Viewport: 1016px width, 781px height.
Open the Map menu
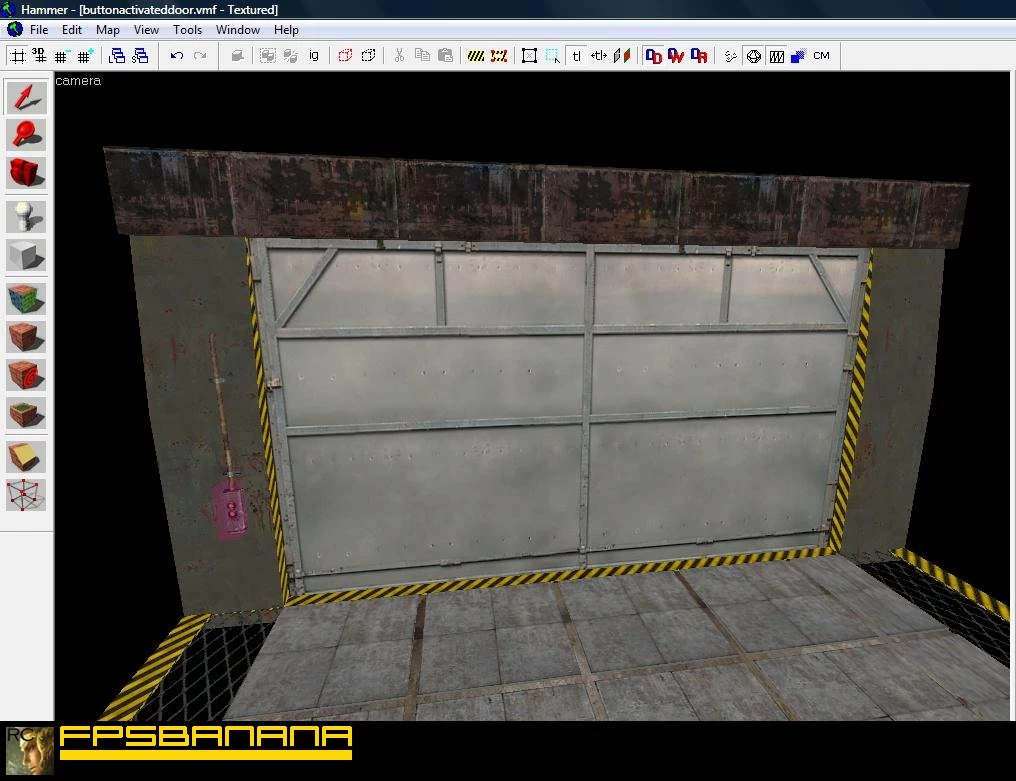coord(108,30)
